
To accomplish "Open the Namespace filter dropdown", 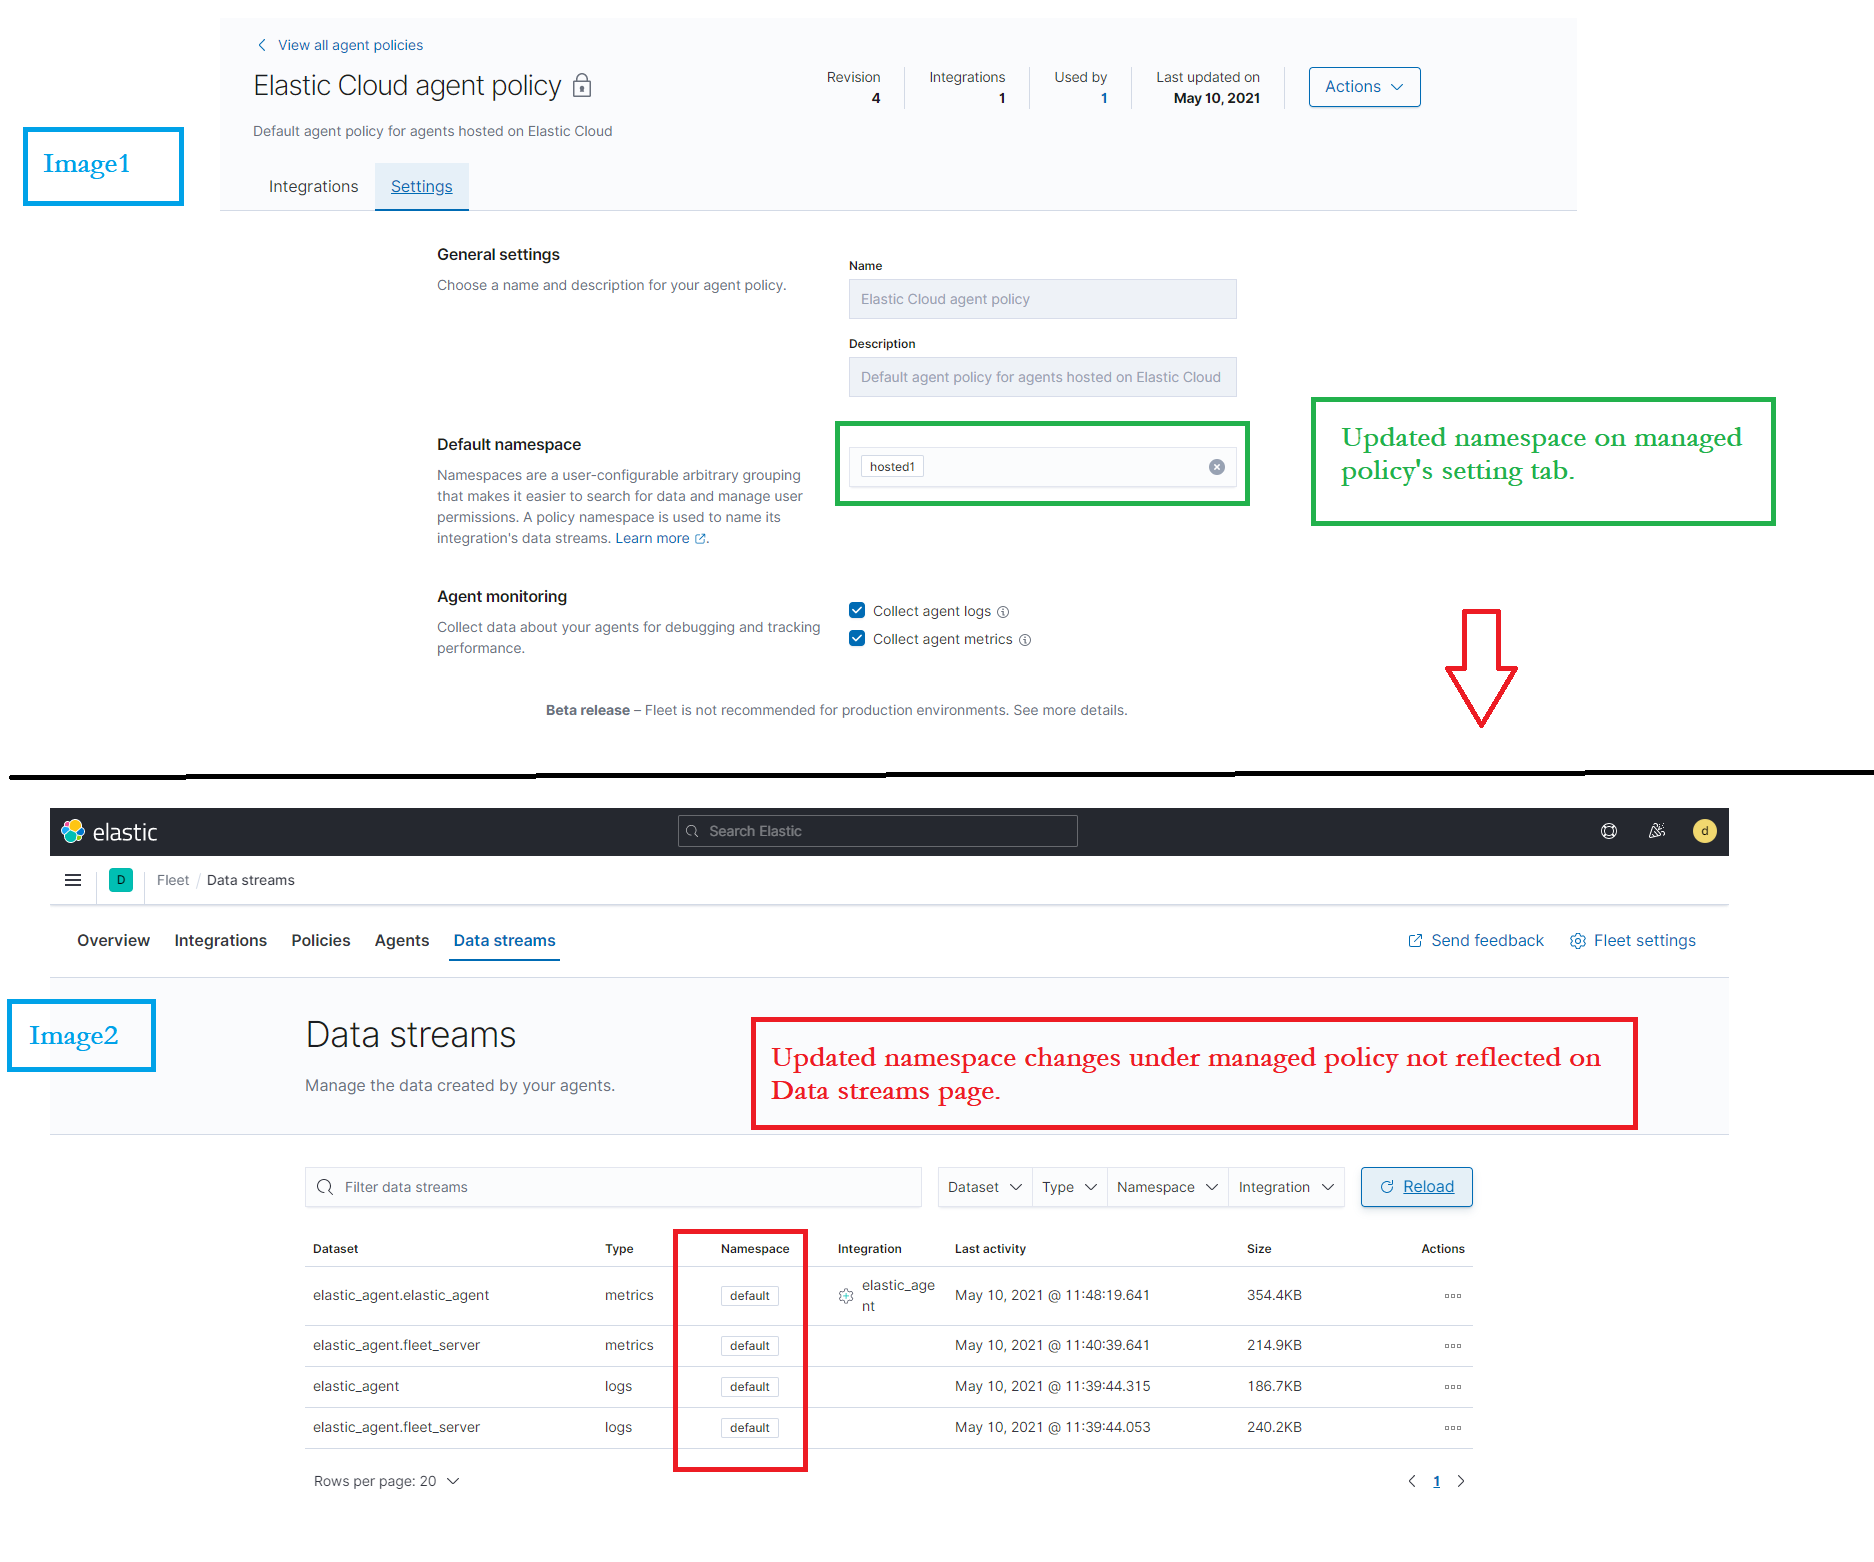I will (x=1166, y=1187).
